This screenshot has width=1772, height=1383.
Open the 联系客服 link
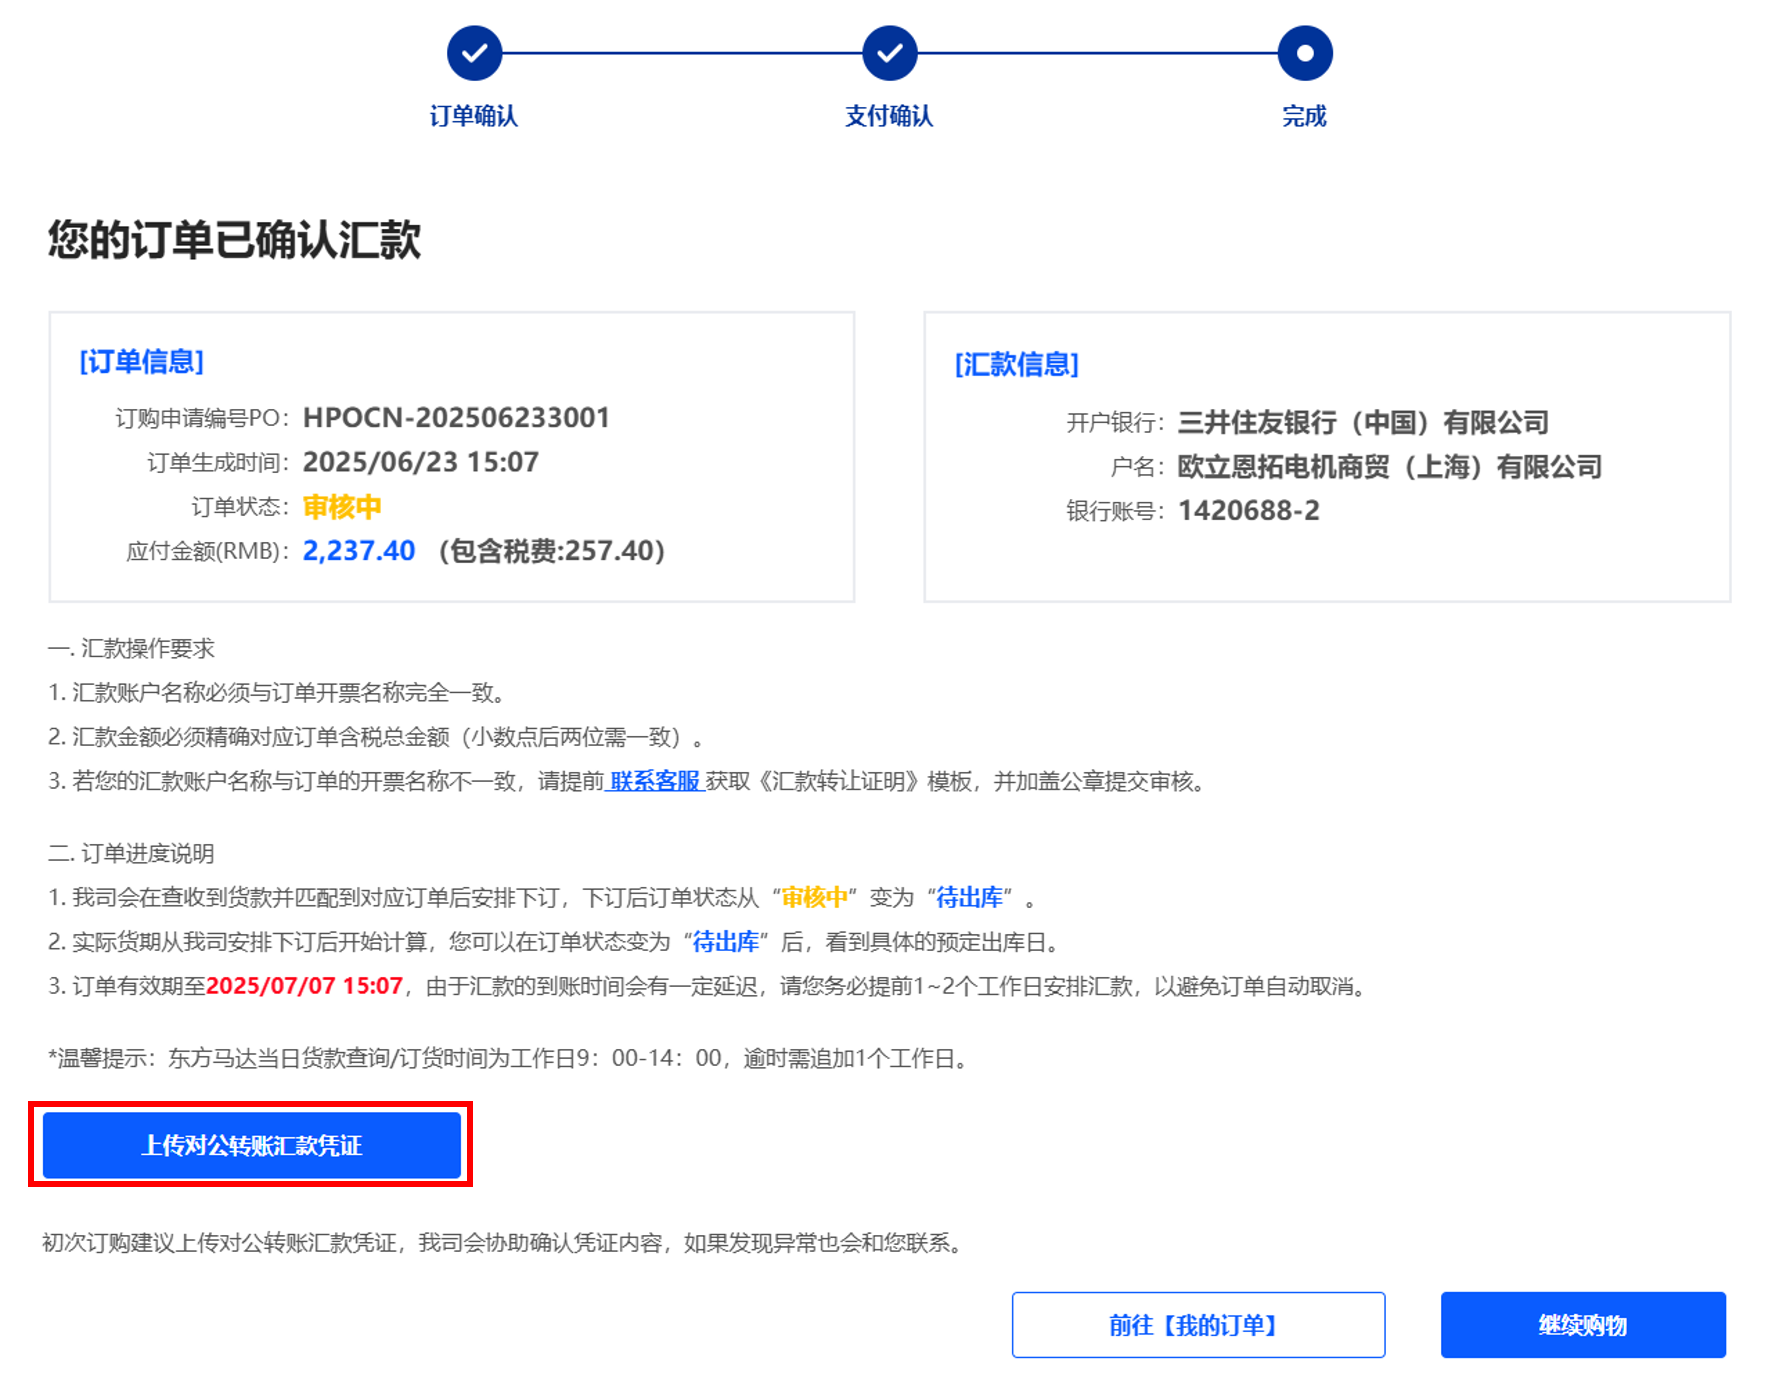tap(655, 781)
